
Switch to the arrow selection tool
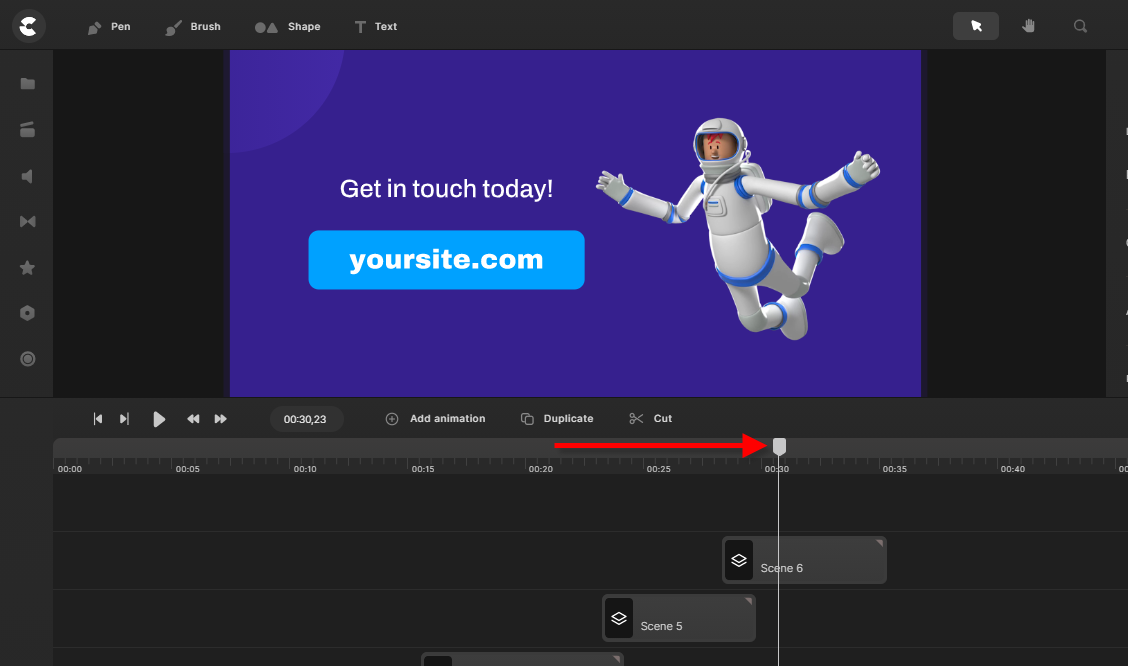click(x=976, y=26)
